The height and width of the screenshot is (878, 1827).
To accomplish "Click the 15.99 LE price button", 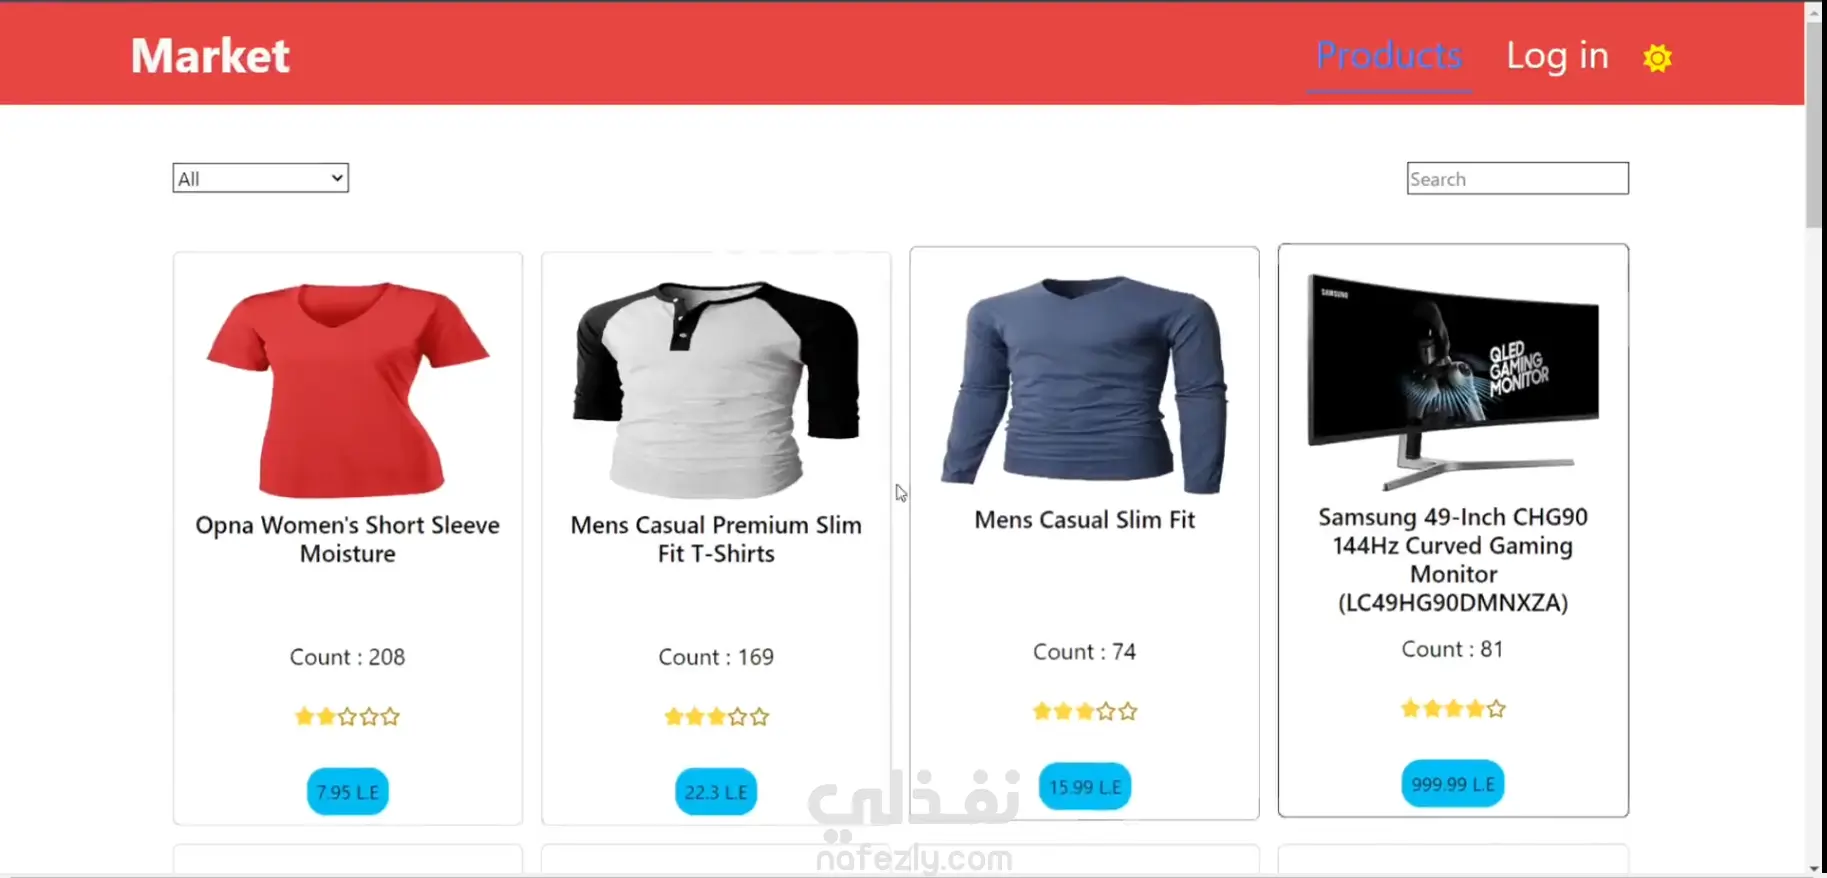I will tap(1085, 786).
